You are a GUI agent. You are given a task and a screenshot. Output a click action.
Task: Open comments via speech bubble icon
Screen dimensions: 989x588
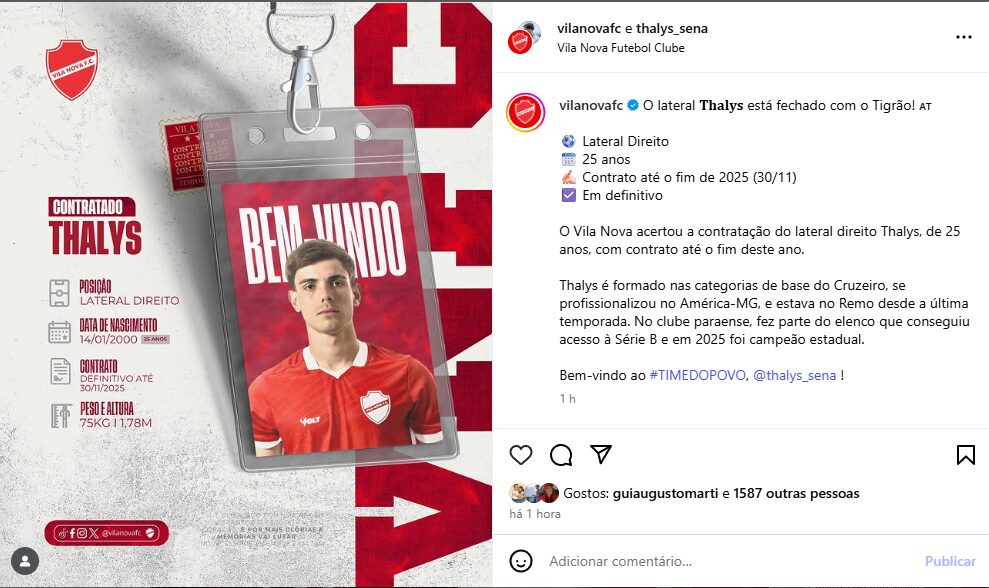561,455
